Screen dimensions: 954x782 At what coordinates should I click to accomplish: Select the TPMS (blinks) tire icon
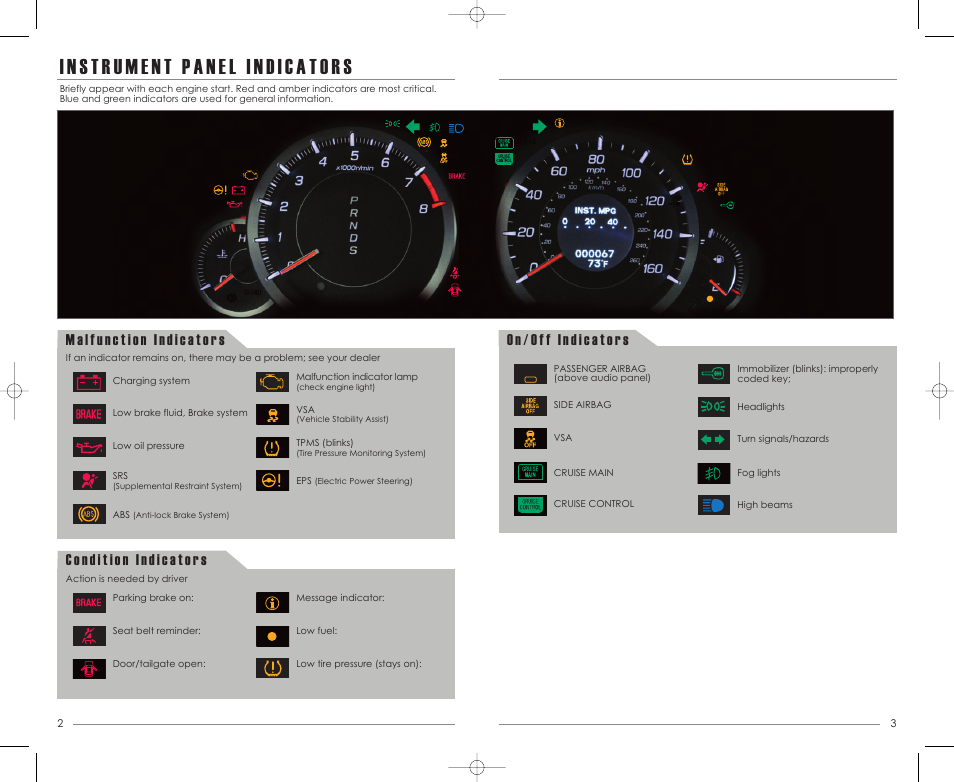coord(272,447)
